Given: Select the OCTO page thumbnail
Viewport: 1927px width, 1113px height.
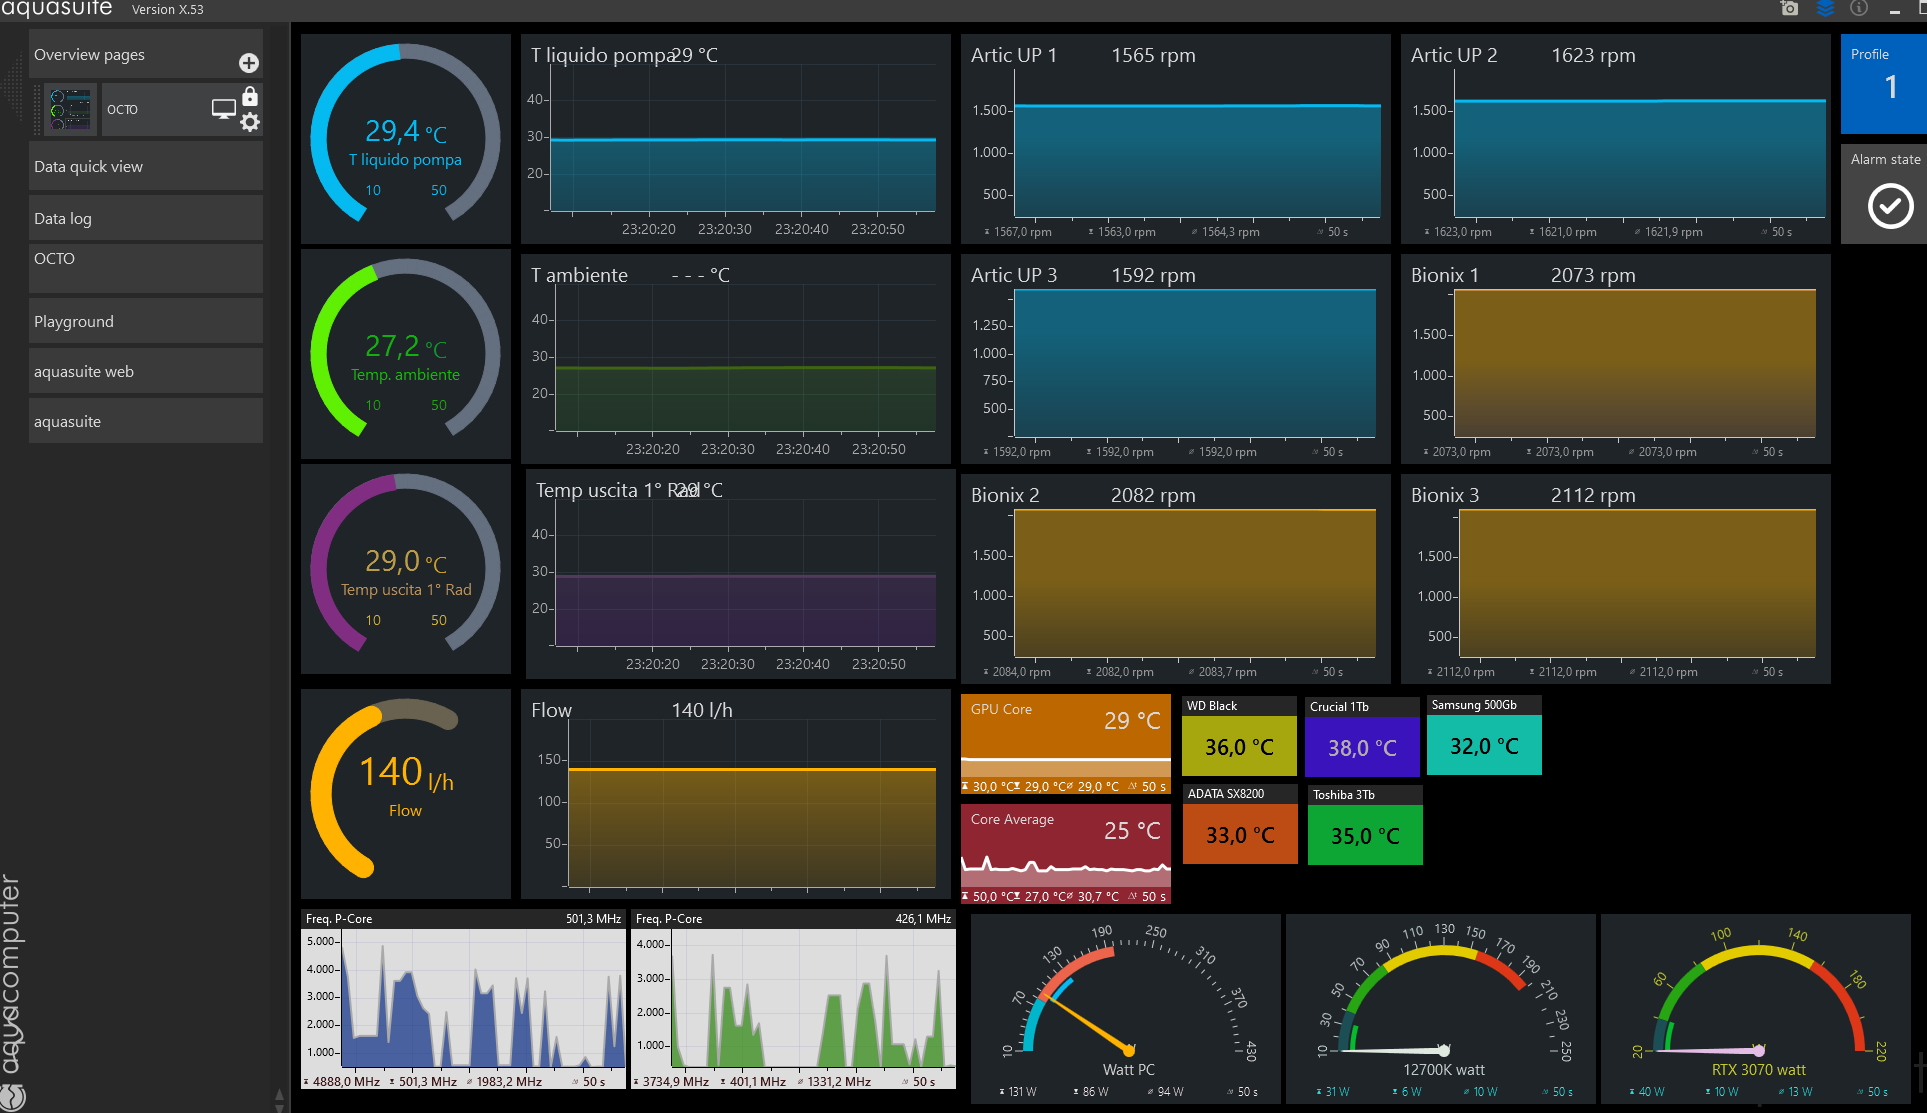Looking at the screenshot, I should (71, 110).
